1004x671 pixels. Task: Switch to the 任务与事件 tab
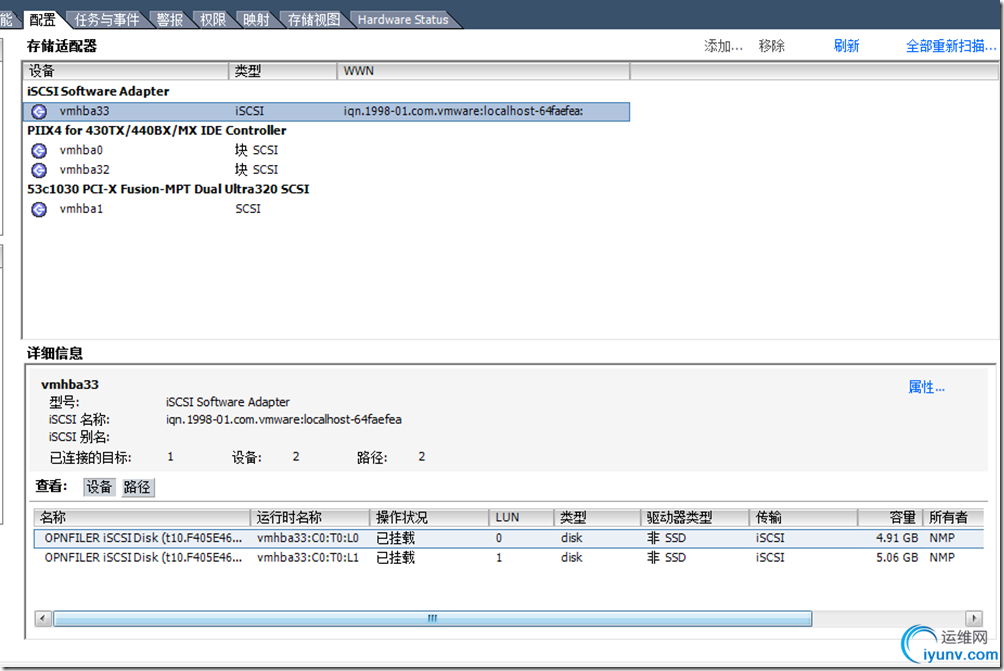coord(106,20)
